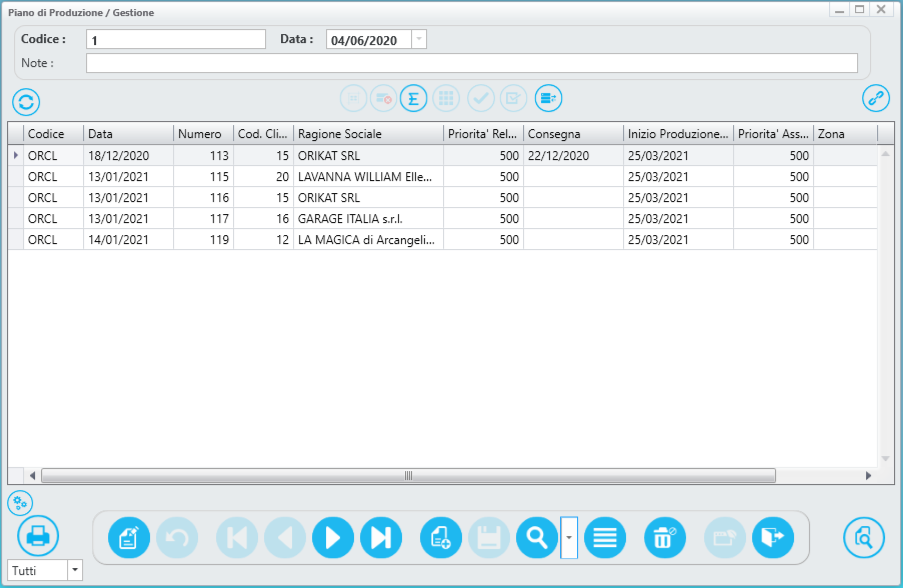Click the horizontal scrollbar thumb
The width and height of the screenshot is (903, 588).
point(408,476)
